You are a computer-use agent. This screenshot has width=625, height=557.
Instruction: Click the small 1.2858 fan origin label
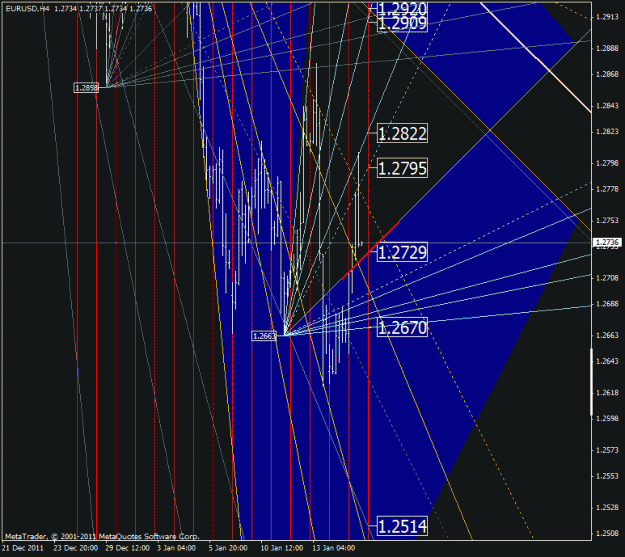pos(86,88)
